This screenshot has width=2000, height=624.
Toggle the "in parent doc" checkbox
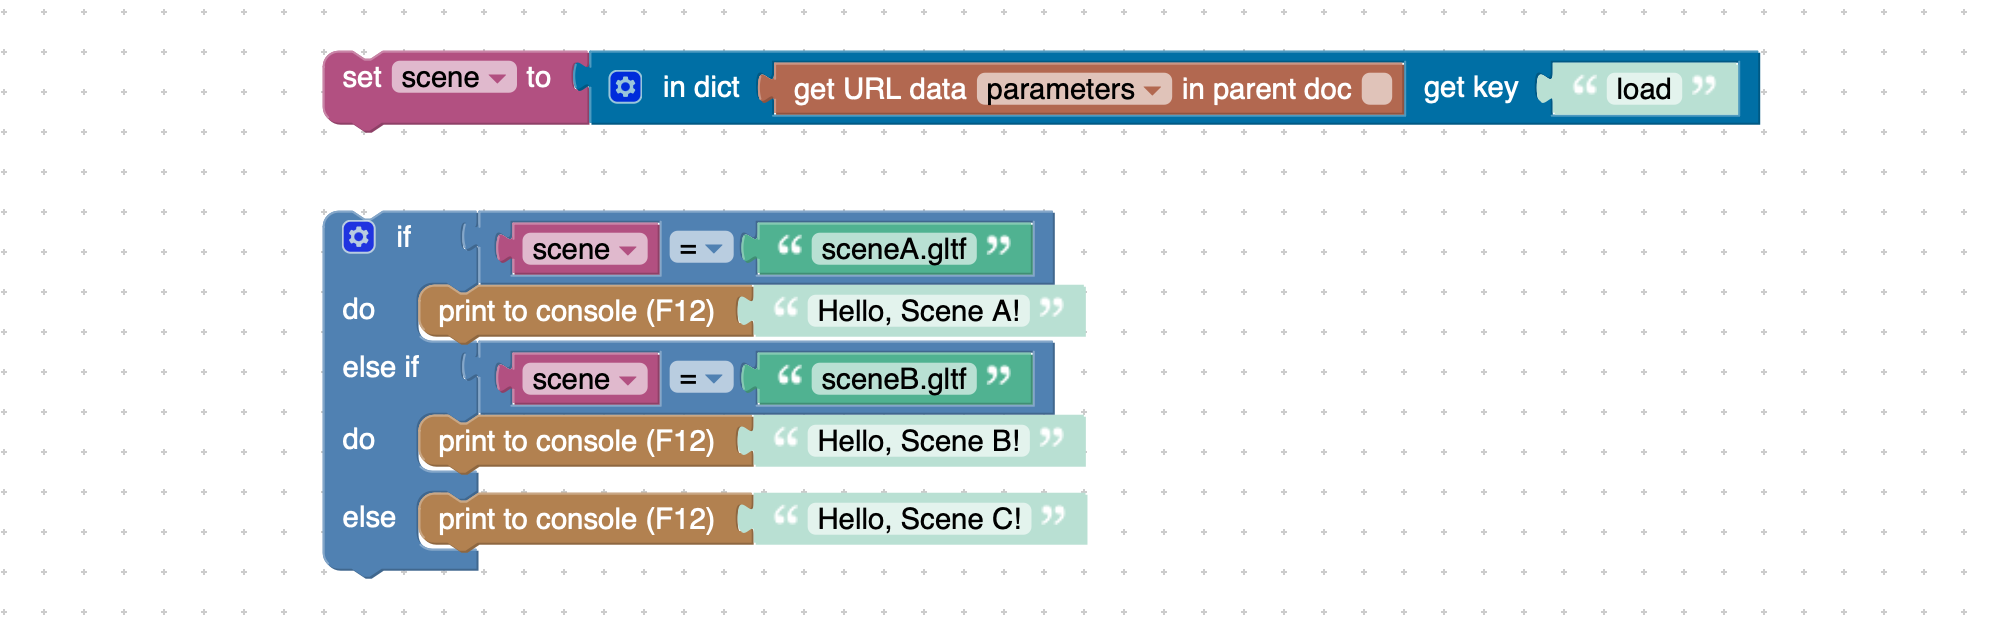[1377, 89]
